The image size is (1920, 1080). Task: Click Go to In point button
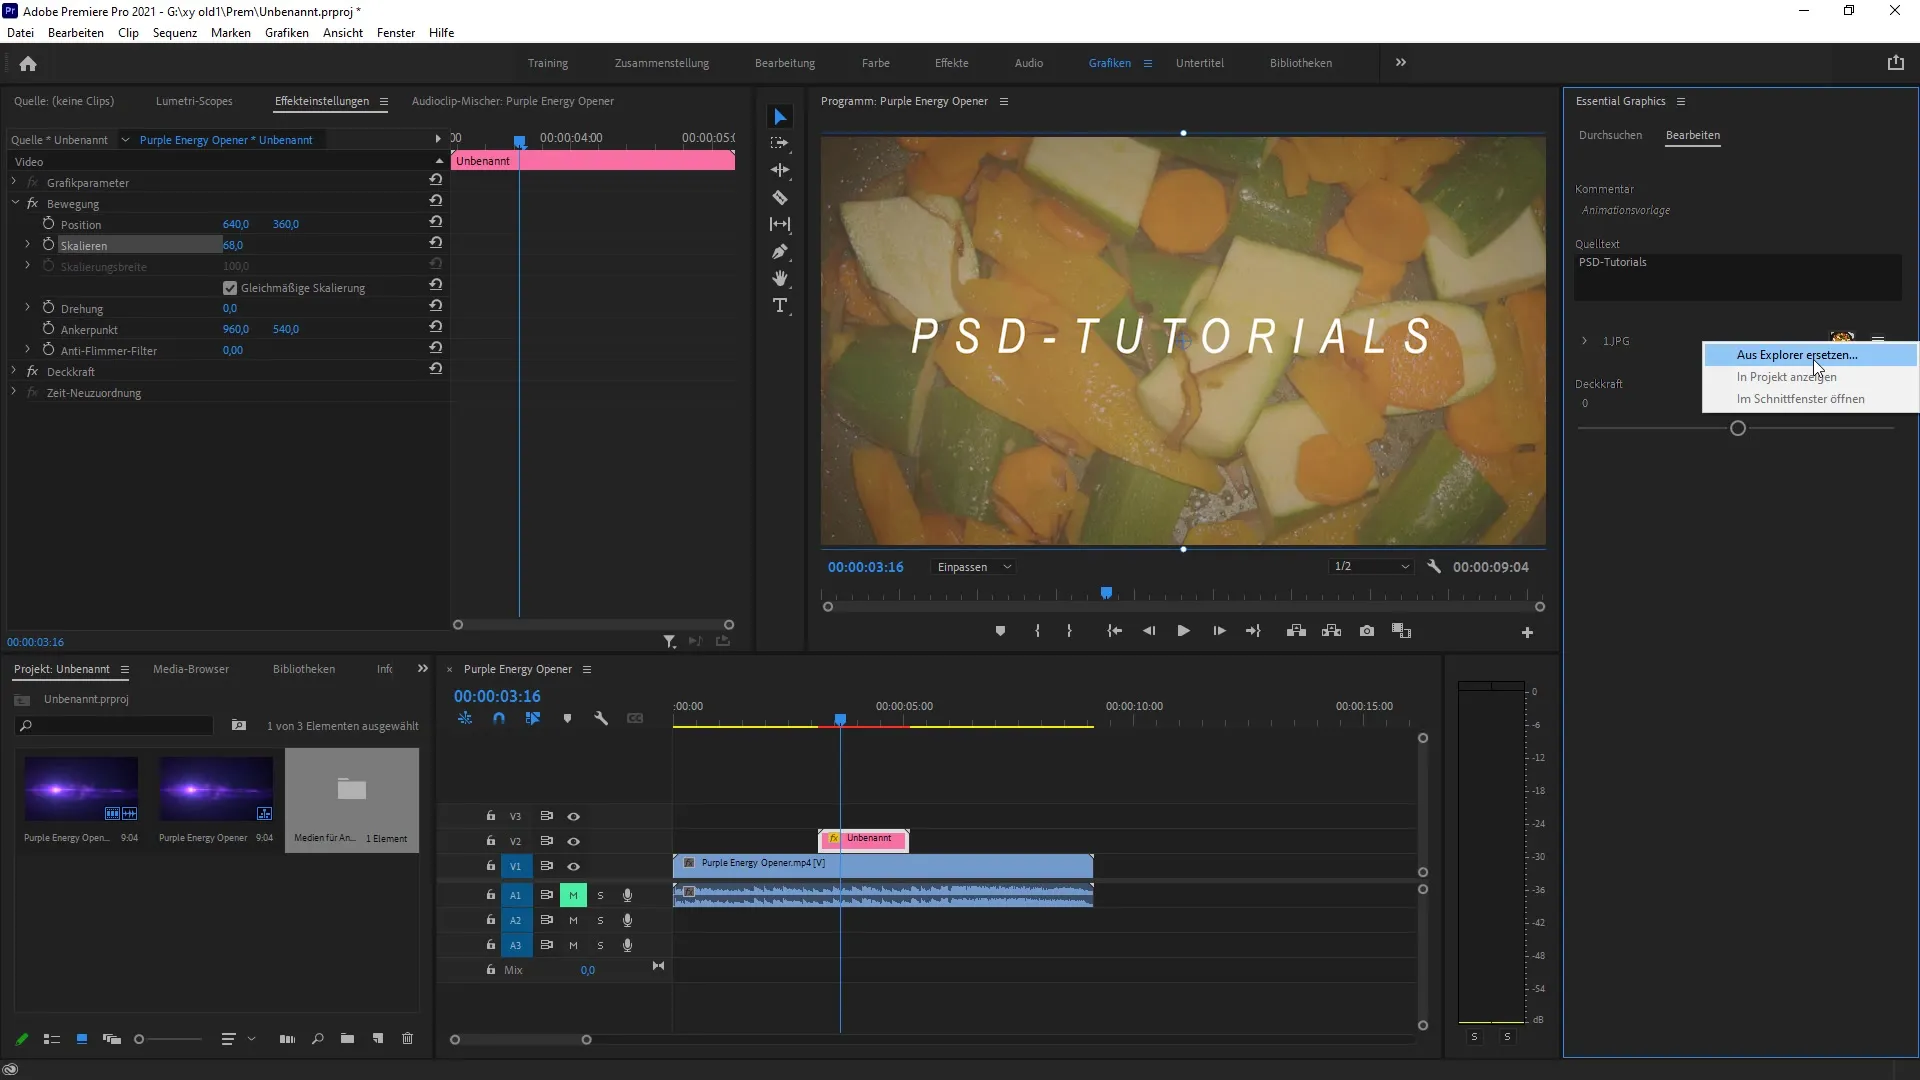click(x=1114, y=631)
